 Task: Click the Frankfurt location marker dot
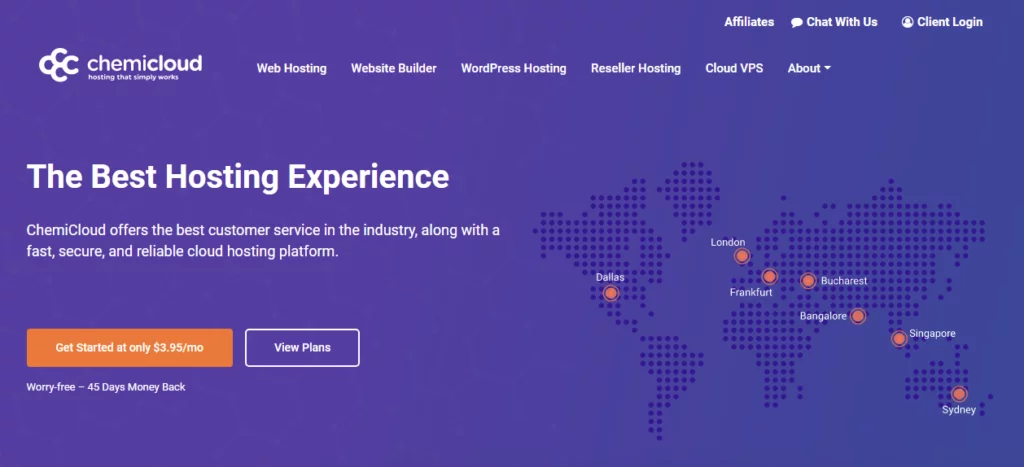[x=769, y=277]
